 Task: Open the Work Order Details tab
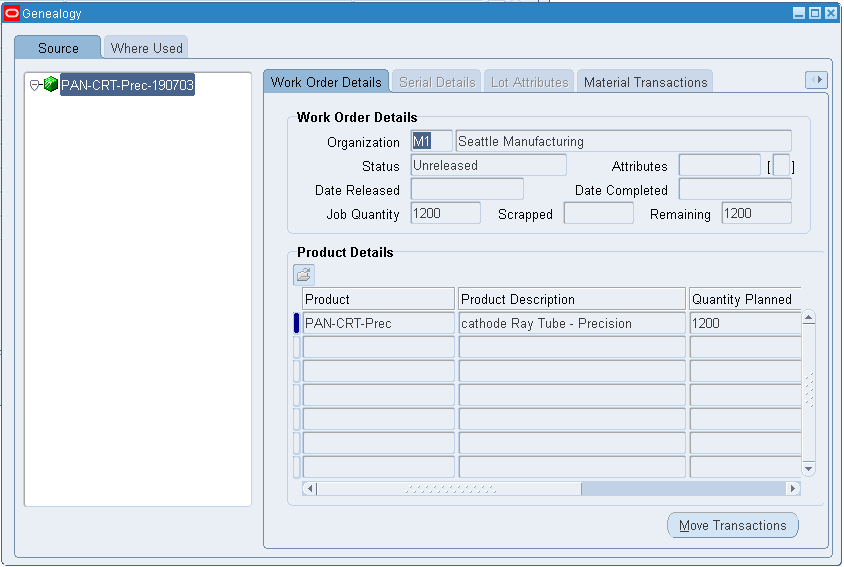pos(326,82)
